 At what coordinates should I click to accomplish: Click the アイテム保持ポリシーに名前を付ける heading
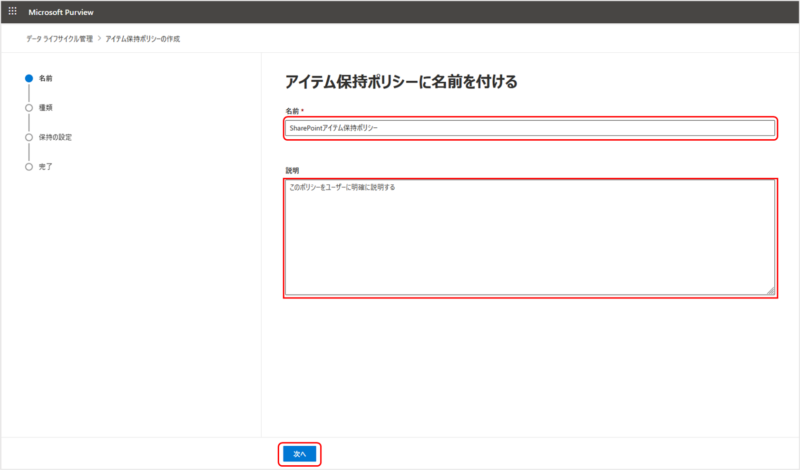pyautogui.click(x=401, y=82)
